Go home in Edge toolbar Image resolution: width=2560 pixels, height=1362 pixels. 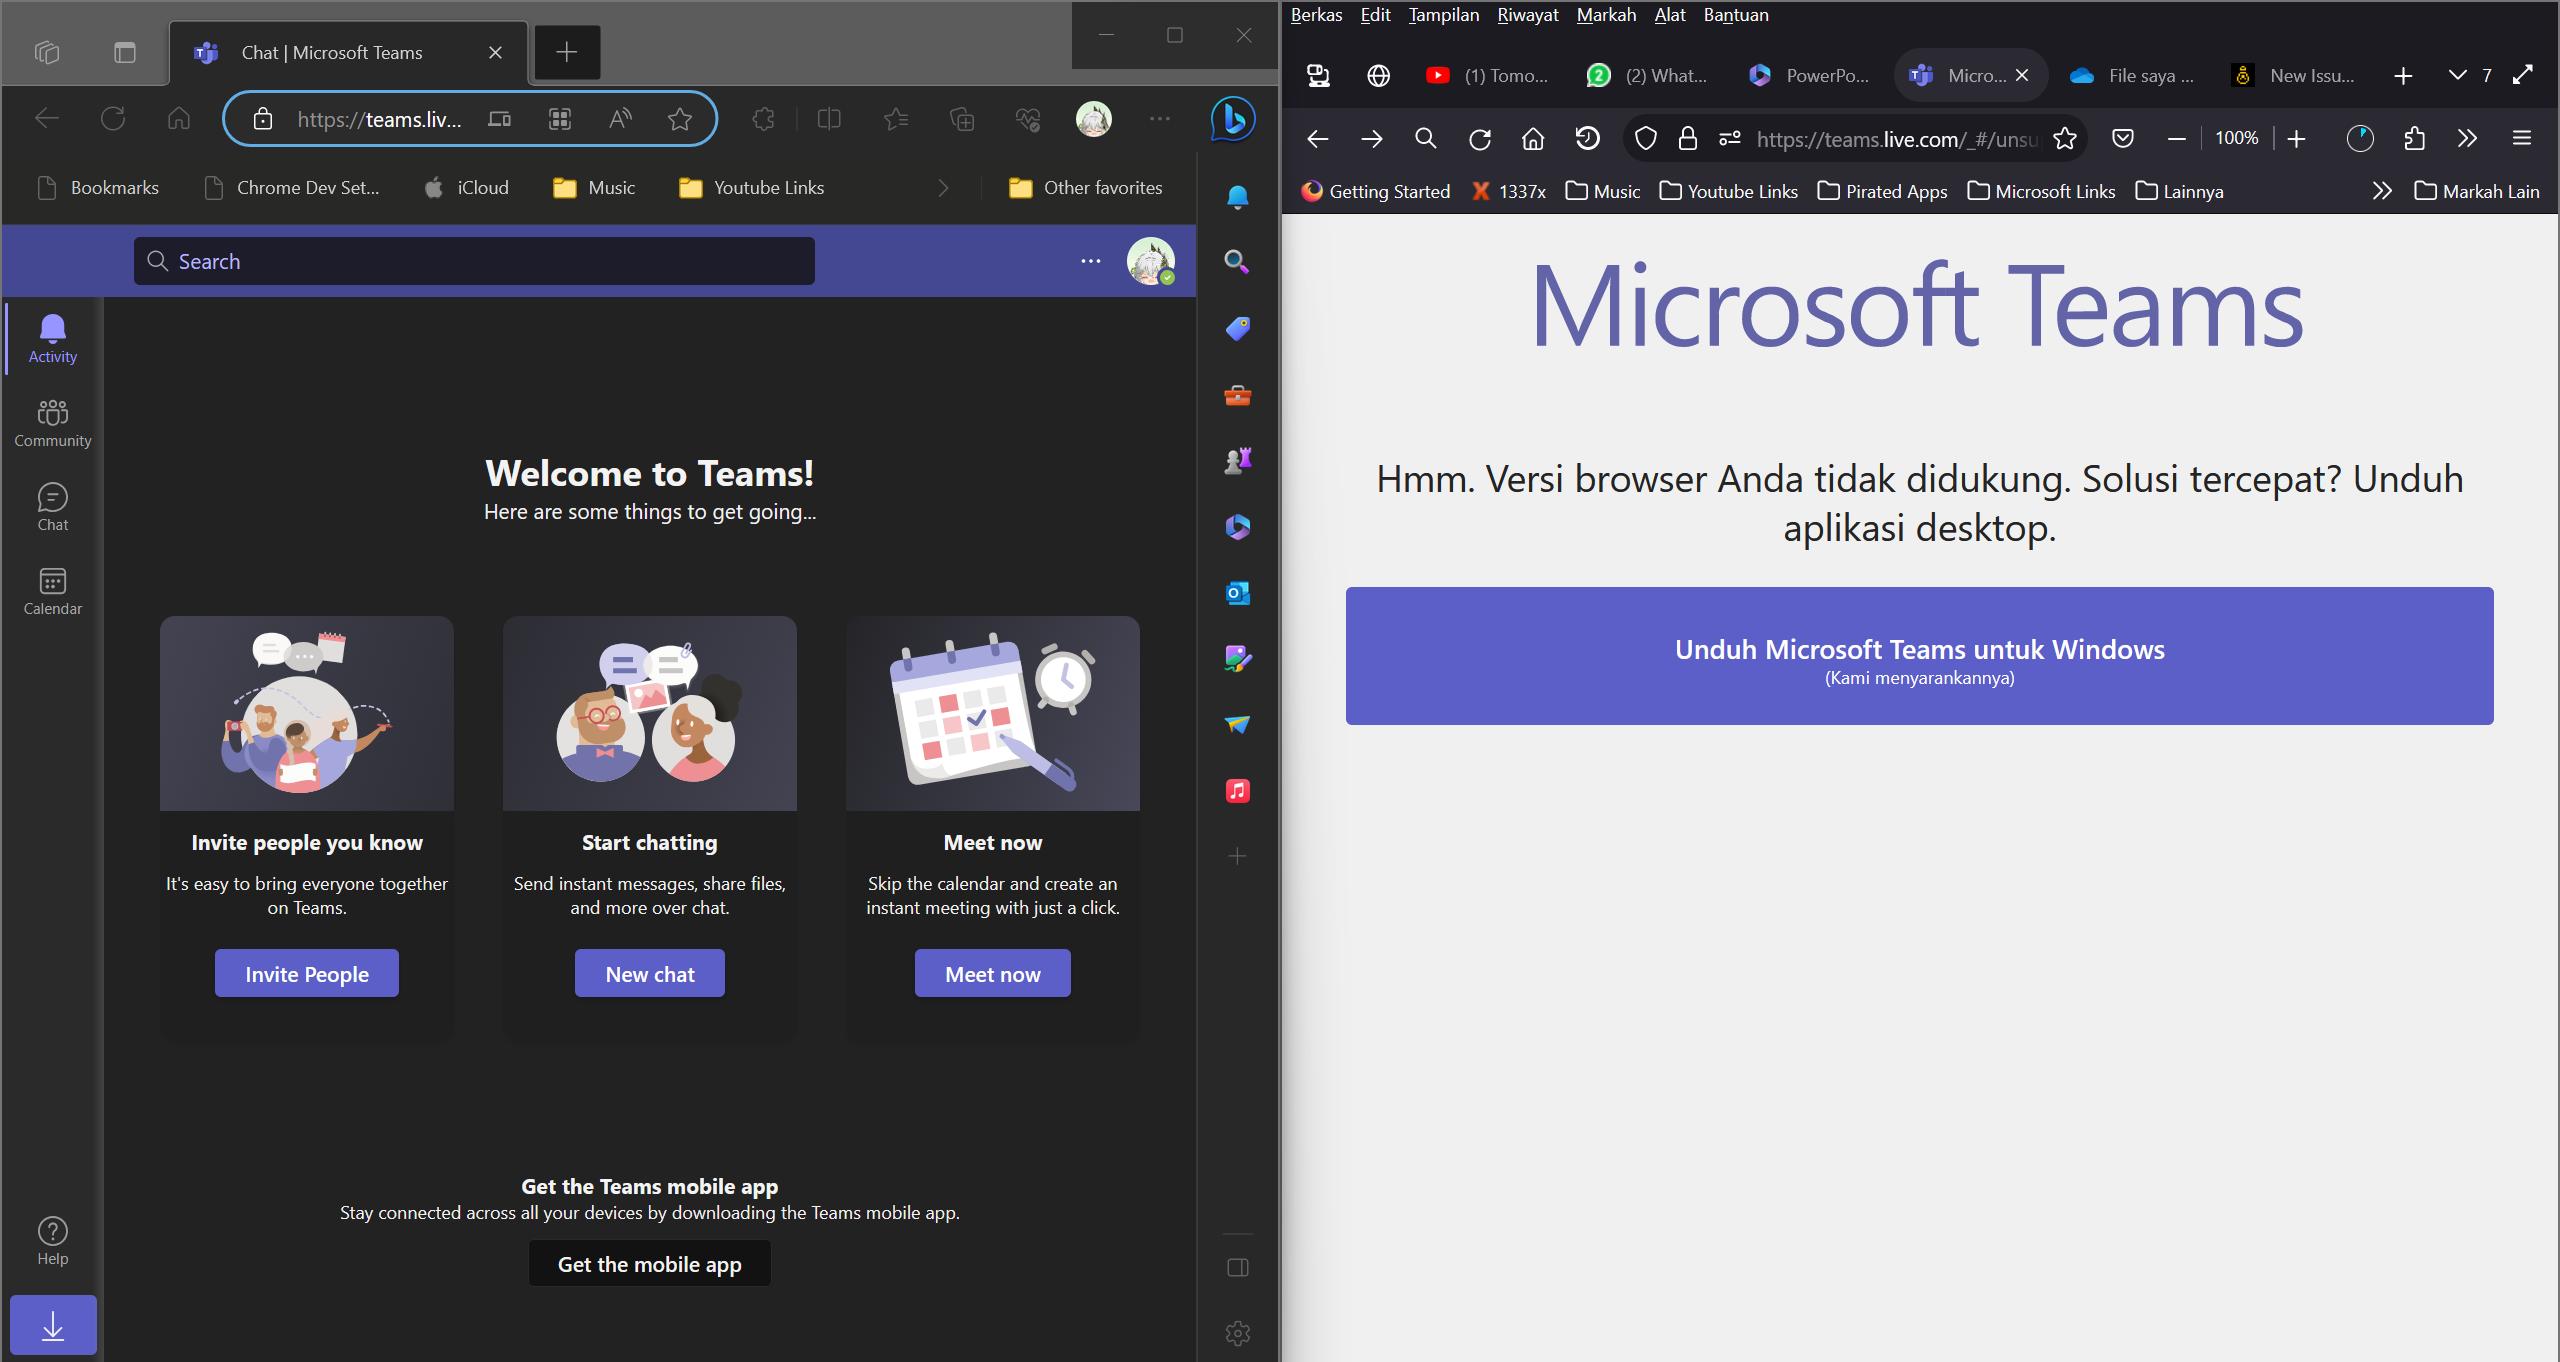click(x=179, y=119)
